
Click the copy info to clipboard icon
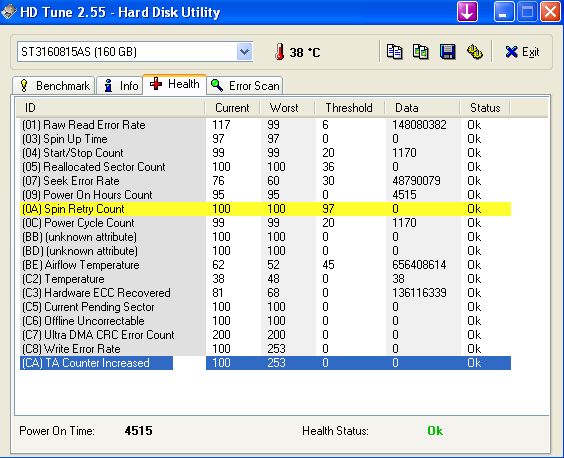point(394,52)
